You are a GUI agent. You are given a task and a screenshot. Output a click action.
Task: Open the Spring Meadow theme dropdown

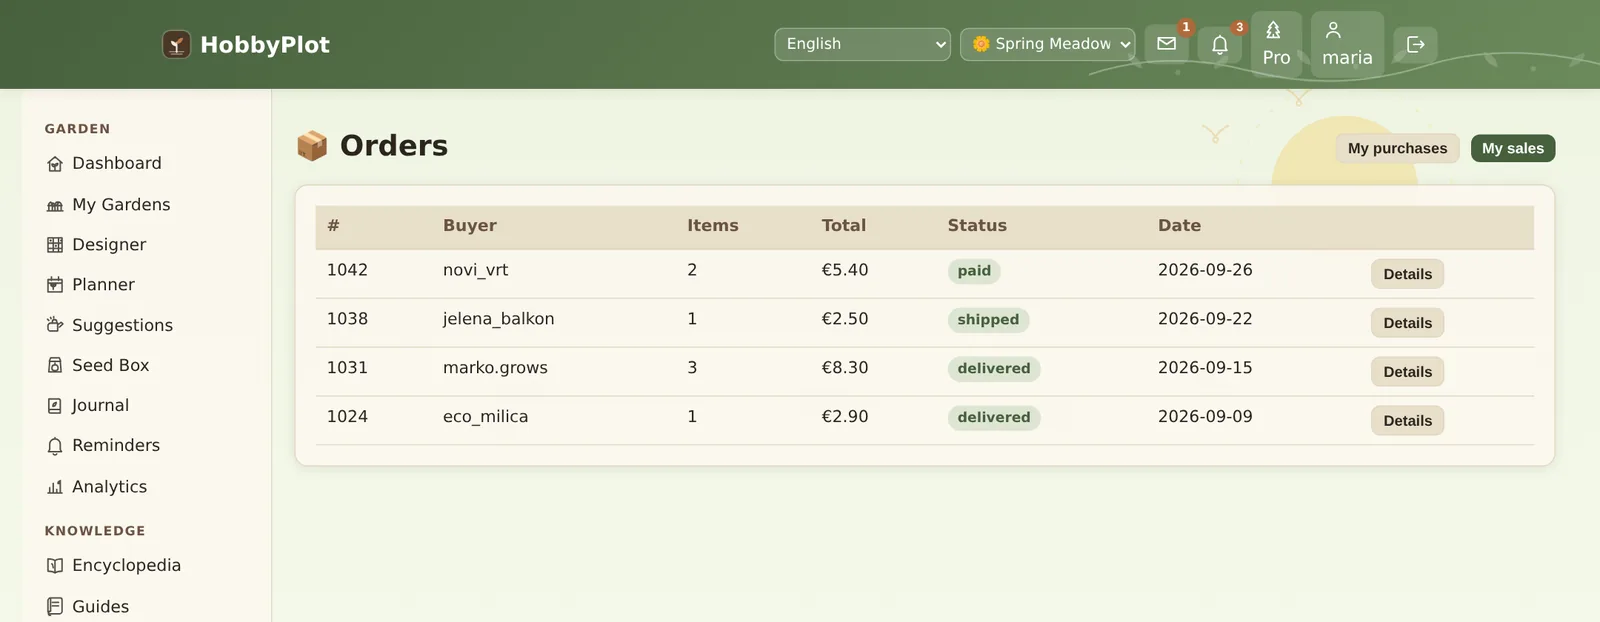point(1047,44)
